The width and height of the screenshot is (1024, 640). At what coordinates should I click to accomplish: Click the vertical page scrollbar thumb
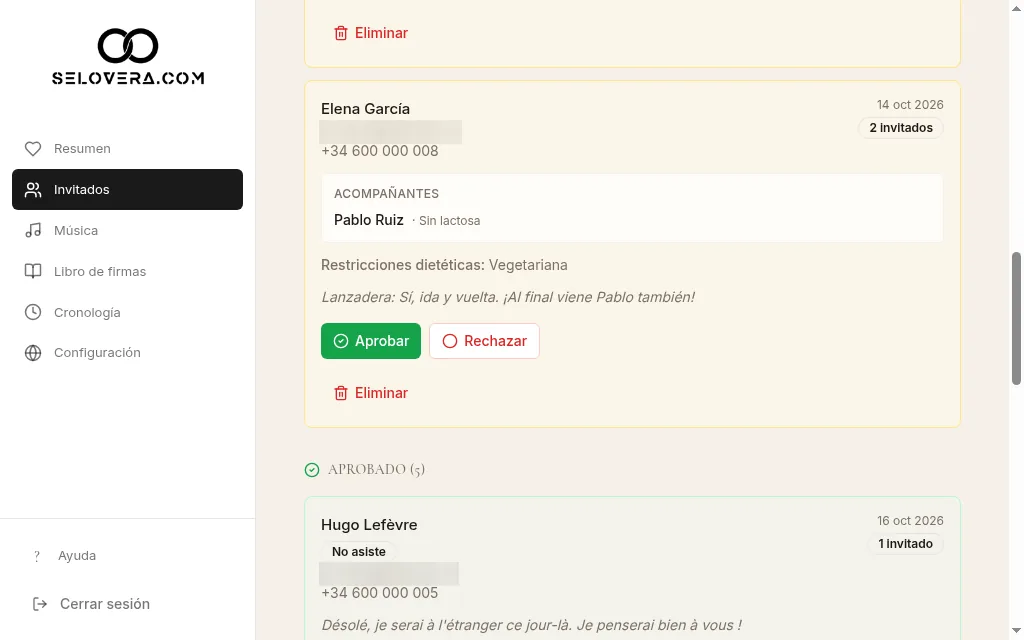click(x=1016, y=318)
